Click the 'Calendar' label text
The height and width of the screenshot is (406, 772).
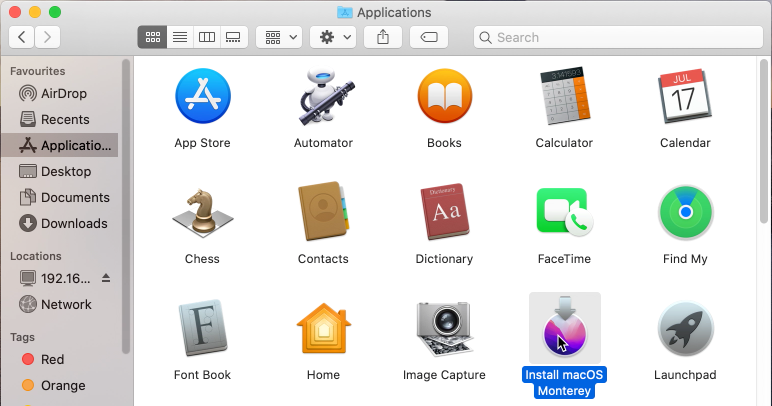pos(685,143)
